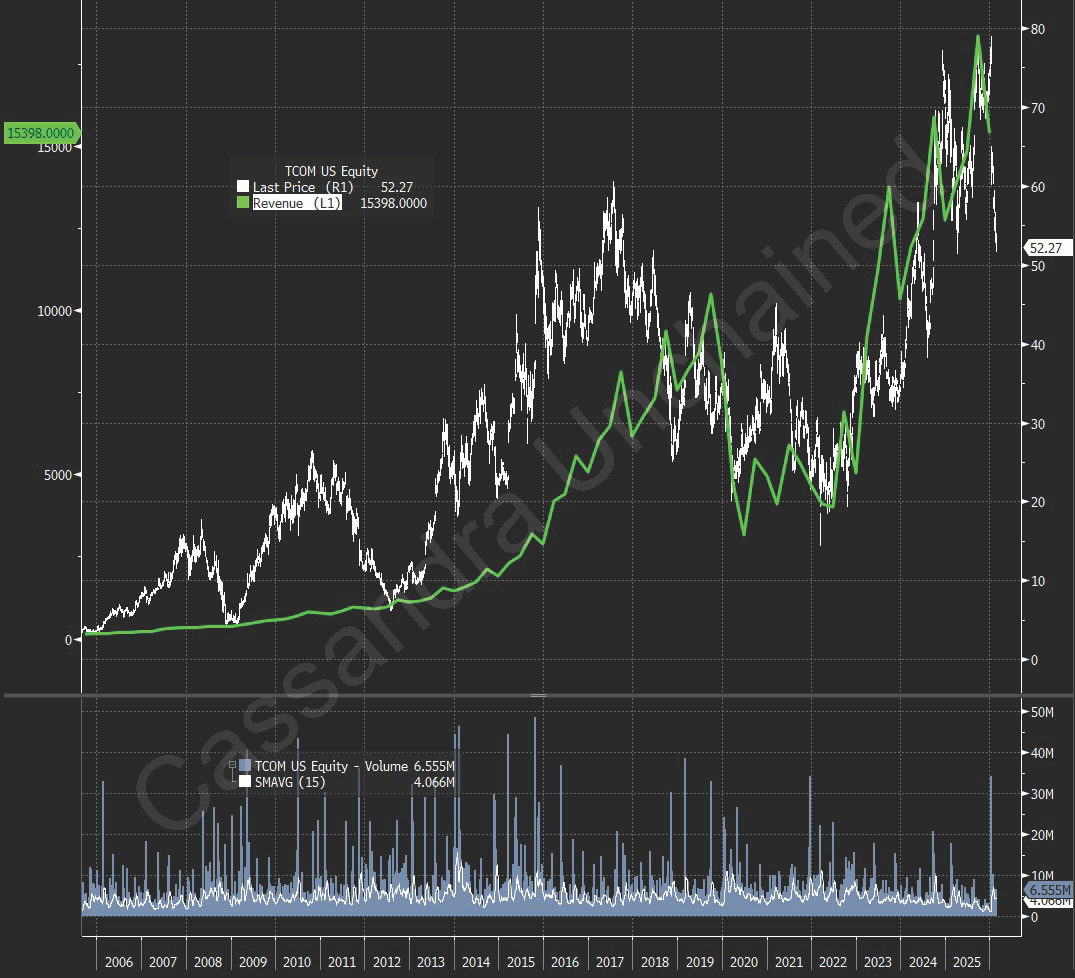This screenshot has height=978, width=1075.
Task: Click the blue Volume series swatch
Action: [x=245, y=766]
